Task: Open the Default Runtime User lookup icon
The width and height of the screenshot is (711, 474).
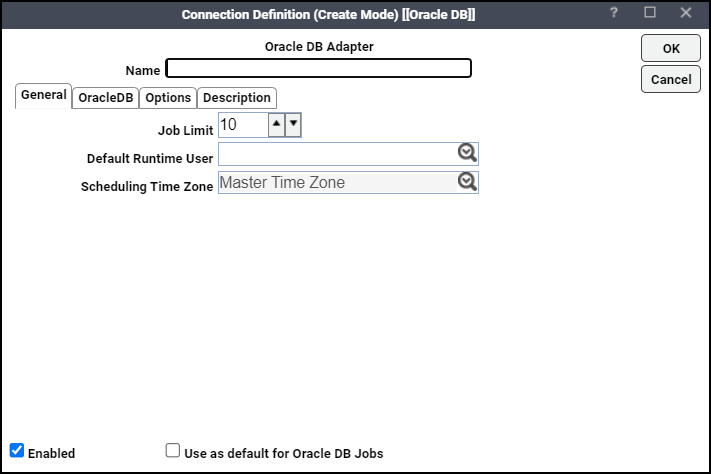Action: click(x=467, y=153)
